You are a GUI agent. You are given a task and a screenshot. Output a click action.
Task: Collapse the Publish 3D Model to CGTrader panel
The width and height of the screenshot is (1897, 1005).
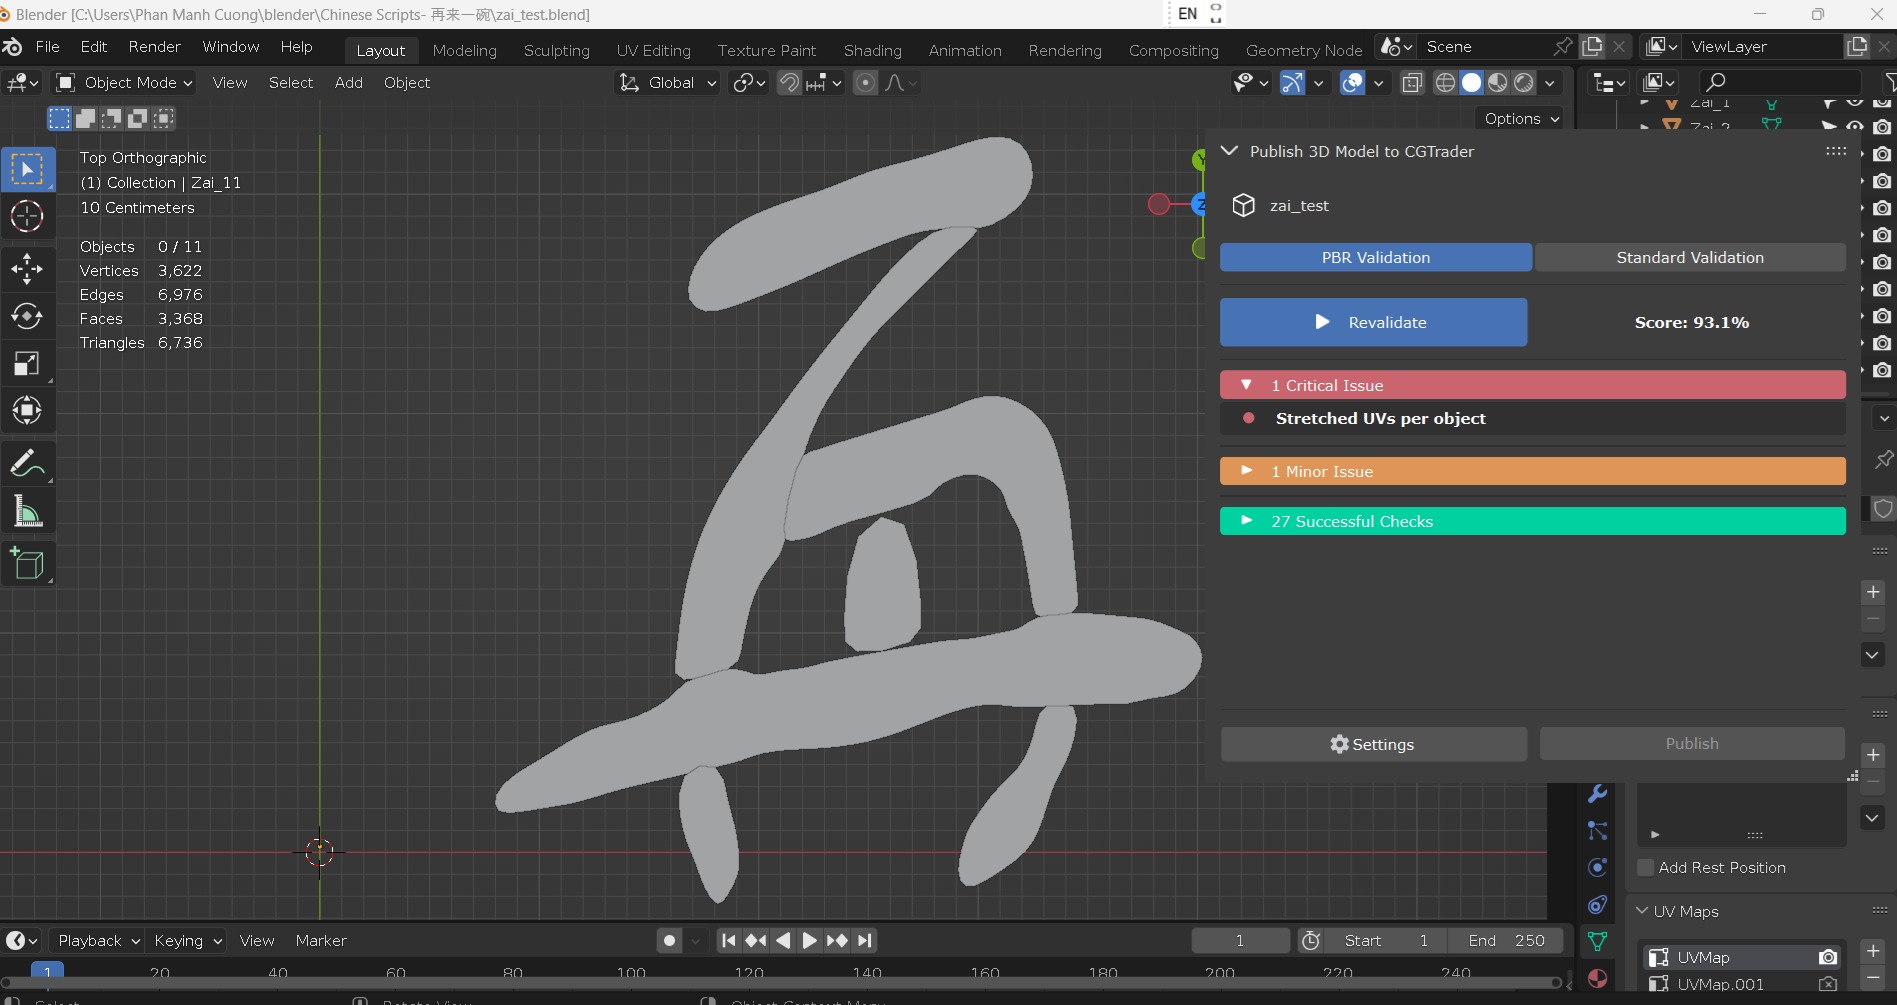[x=1229, y=151]
